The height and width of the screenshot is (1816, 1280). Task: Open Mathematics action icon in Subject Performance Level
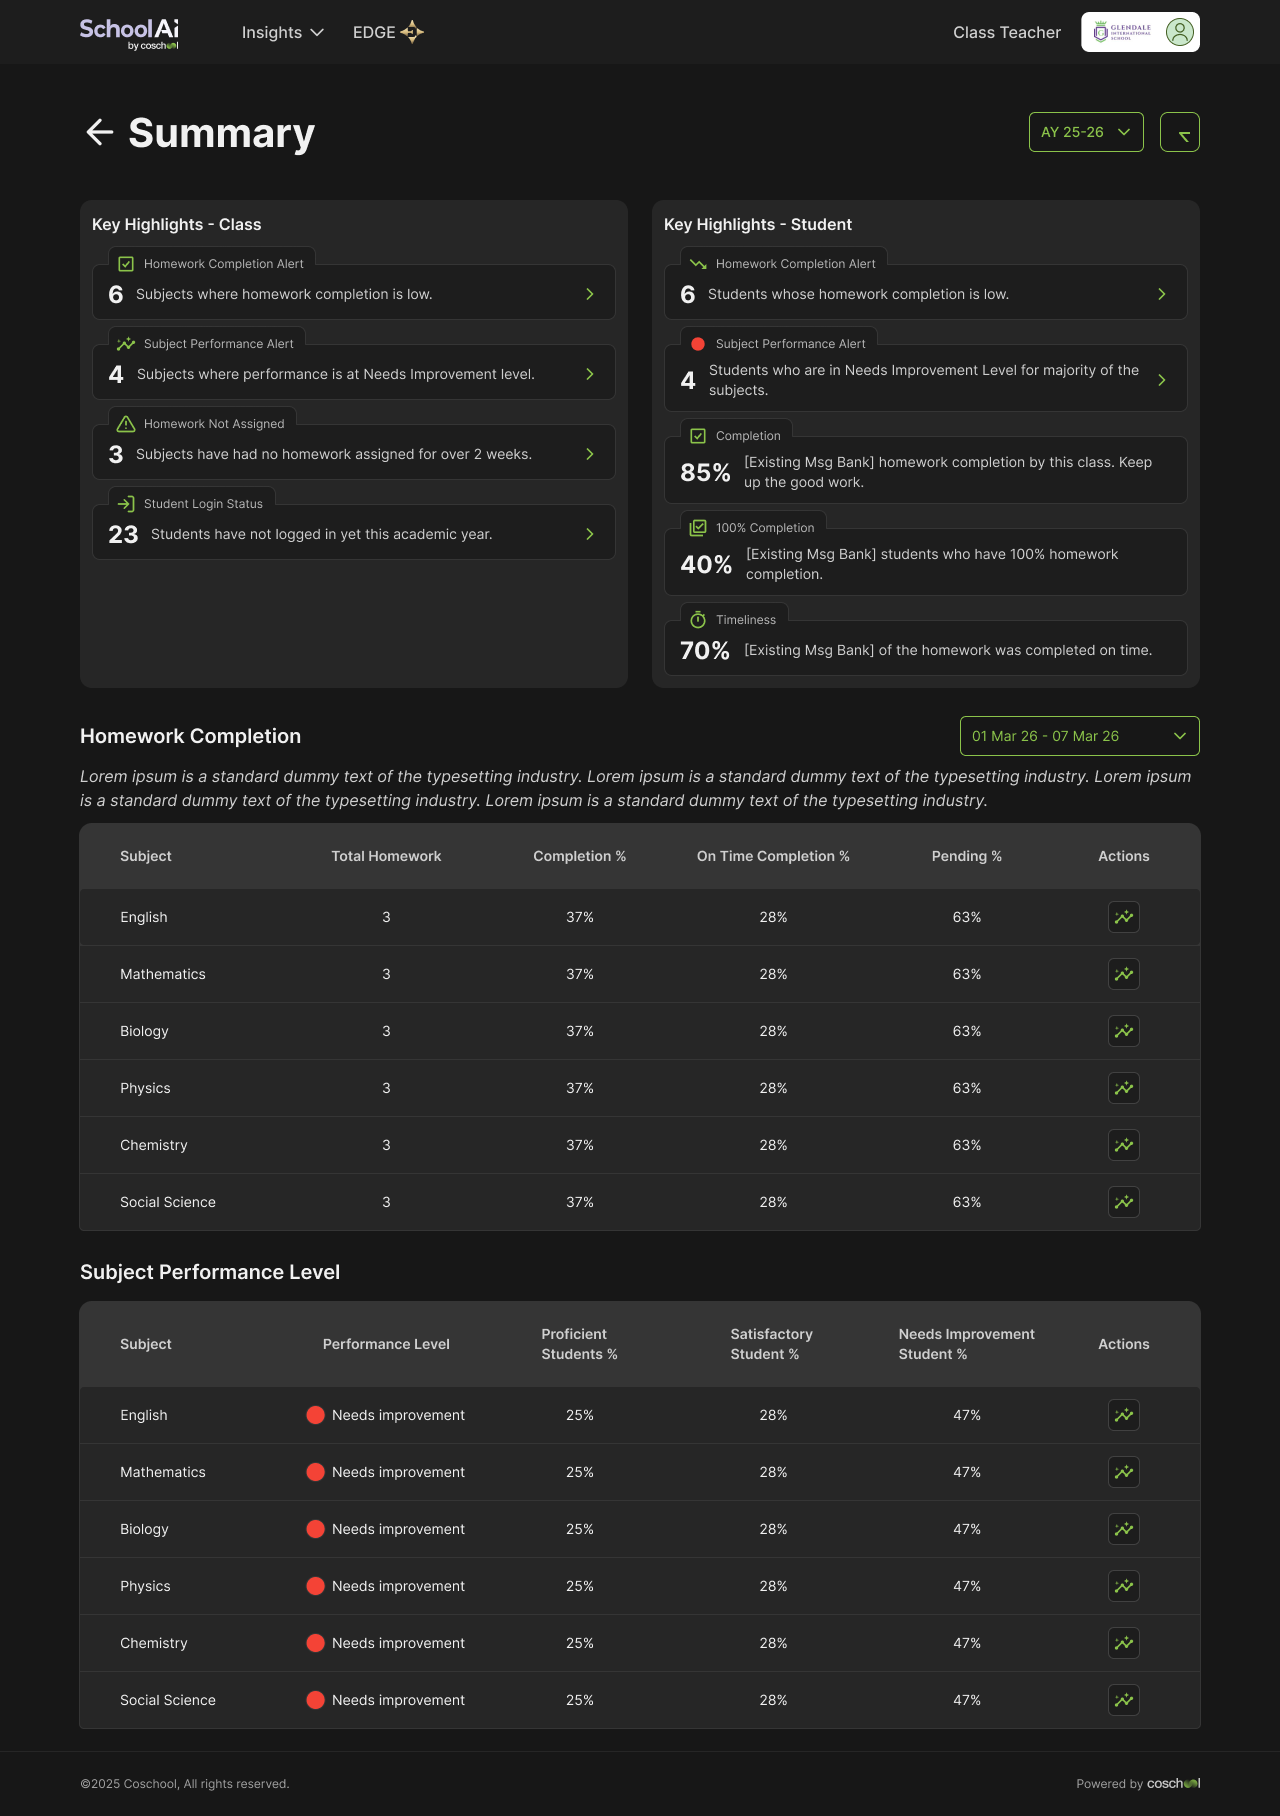click(x=1124, y=1472)
